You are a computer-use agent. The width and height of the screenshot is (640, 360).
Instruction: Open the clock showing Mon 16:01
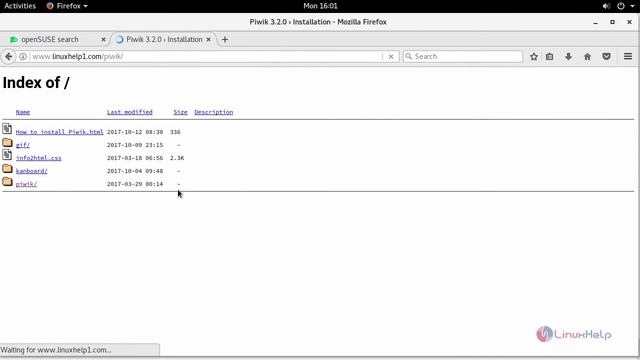point(320,6)
